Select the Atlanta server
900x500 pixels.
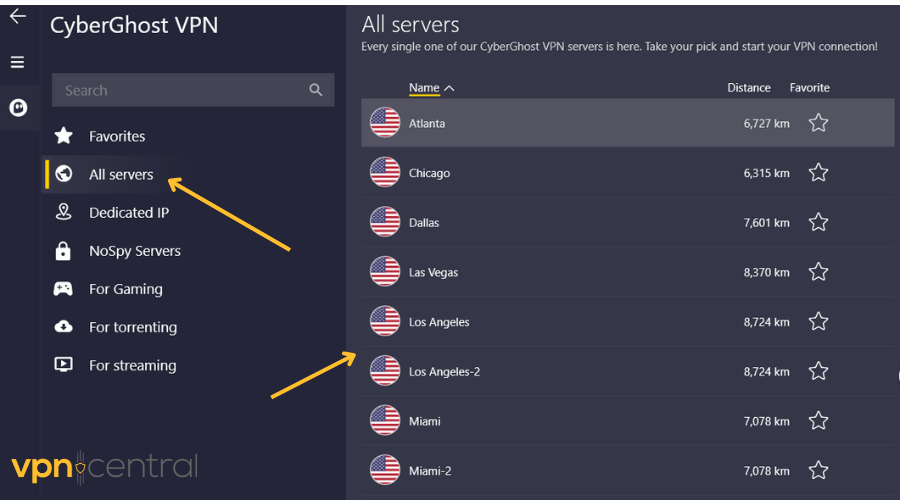(x=627, y=123)
